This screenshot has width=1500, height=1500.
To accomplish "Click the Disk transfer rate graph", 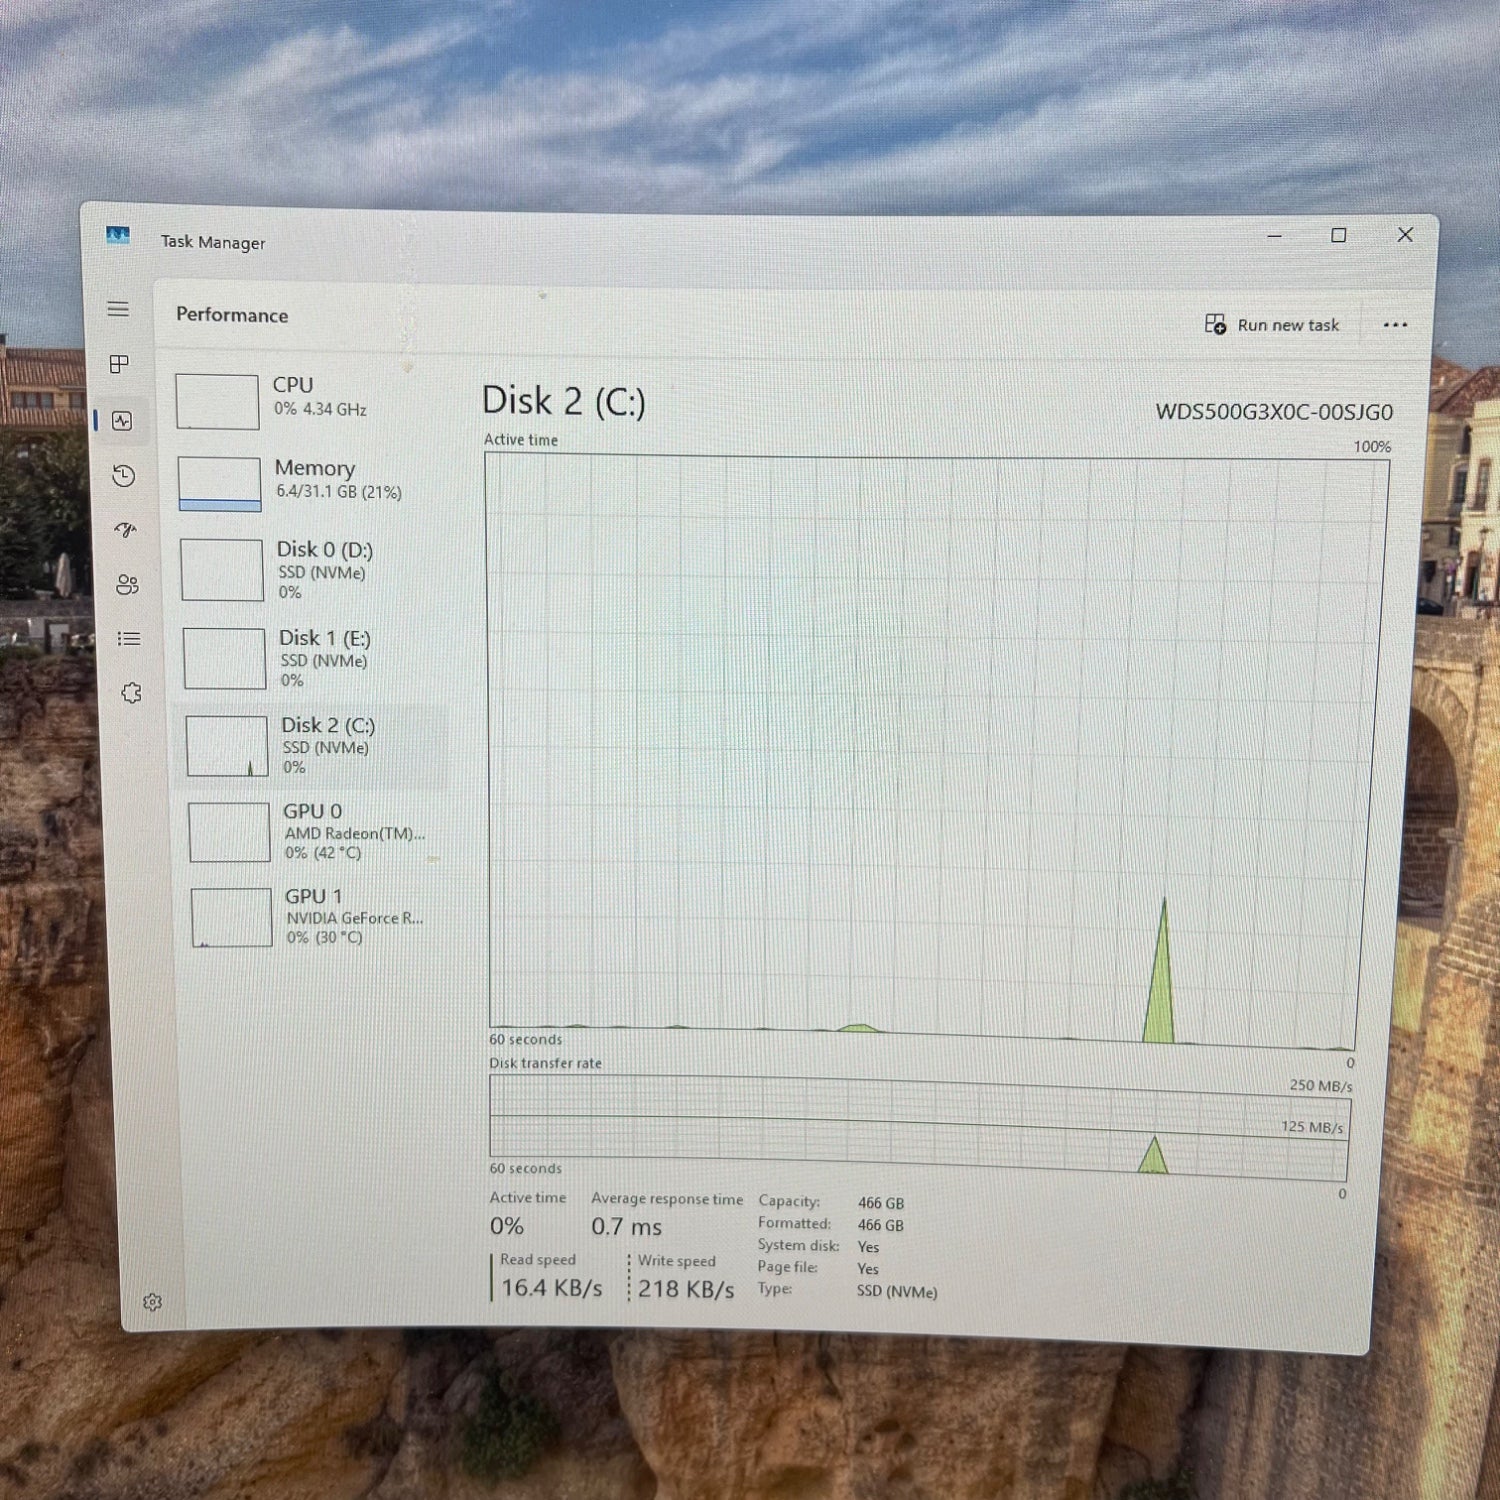I will 919,1129.
